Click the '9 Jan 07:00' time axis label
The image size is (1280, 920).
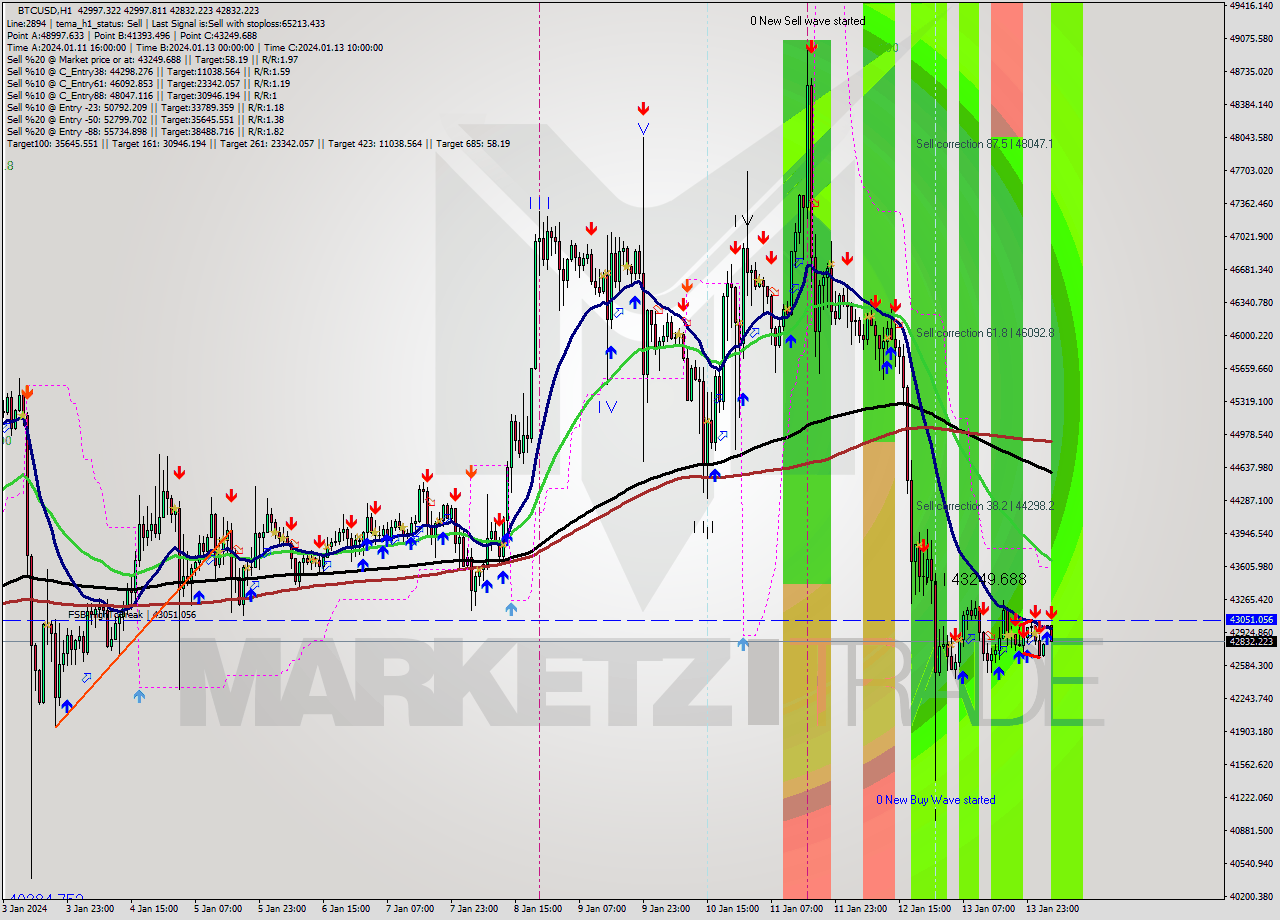(x=601, y=909)
